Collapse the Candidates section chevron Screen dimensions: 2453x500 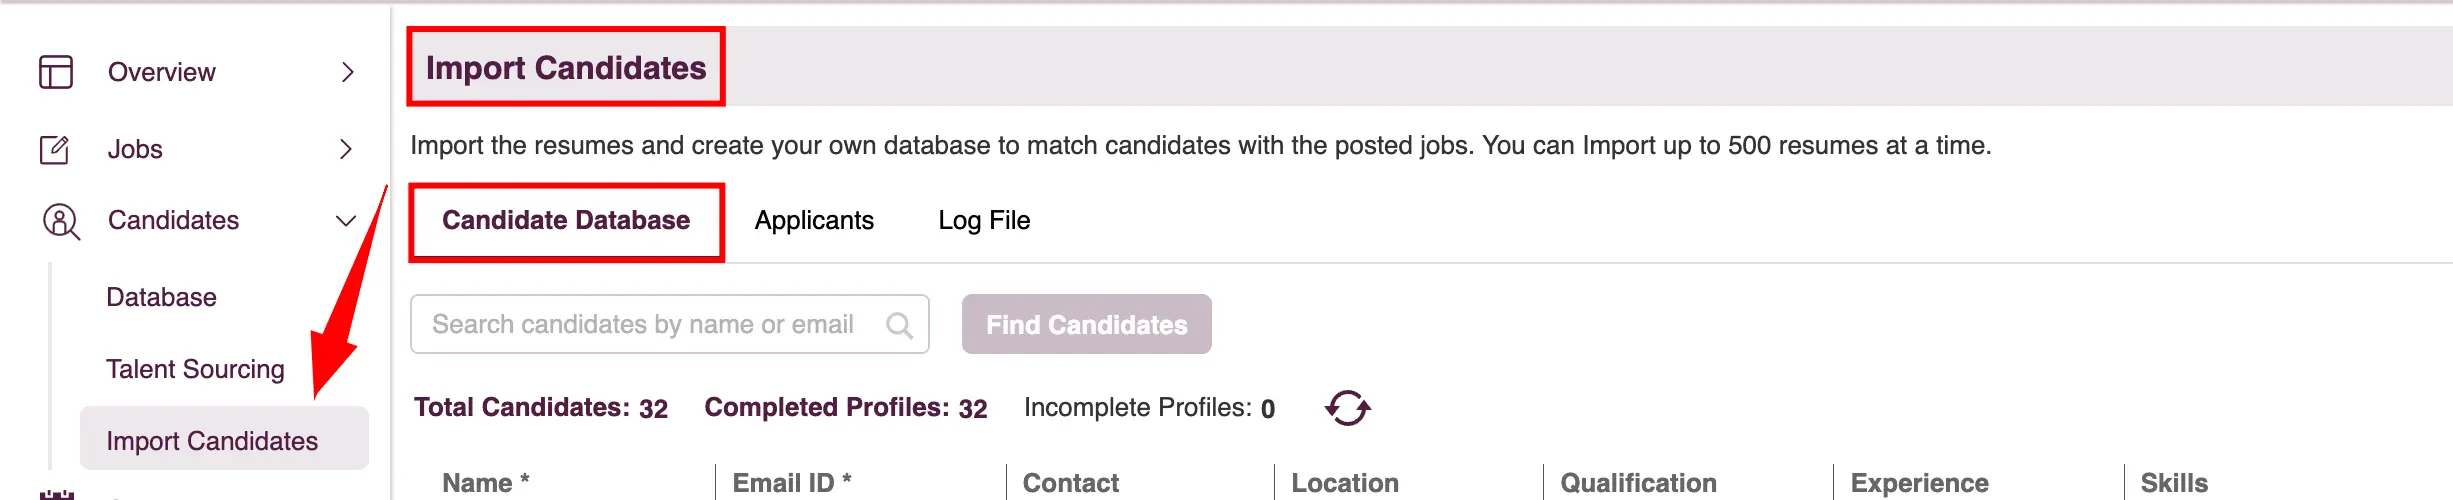[346, 221]
